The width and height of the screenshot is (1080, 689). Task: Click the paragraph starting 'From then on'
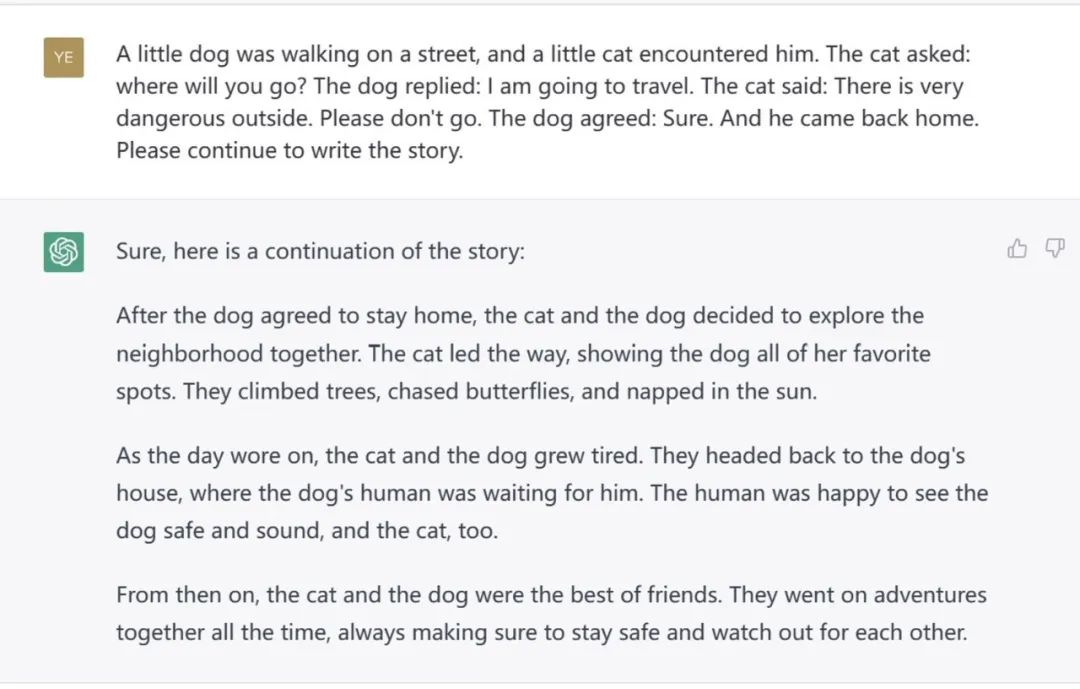tap(551, 613)
